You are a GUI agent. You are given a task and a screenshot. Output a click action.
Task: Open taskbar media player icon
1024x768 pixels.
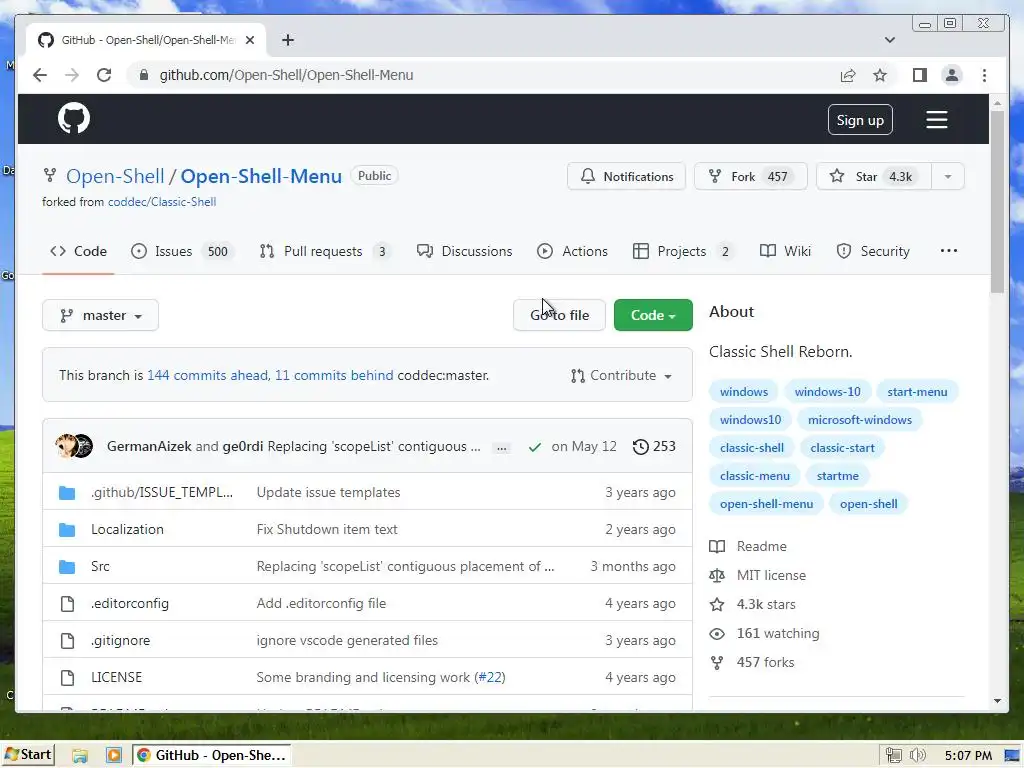point(114,756)
